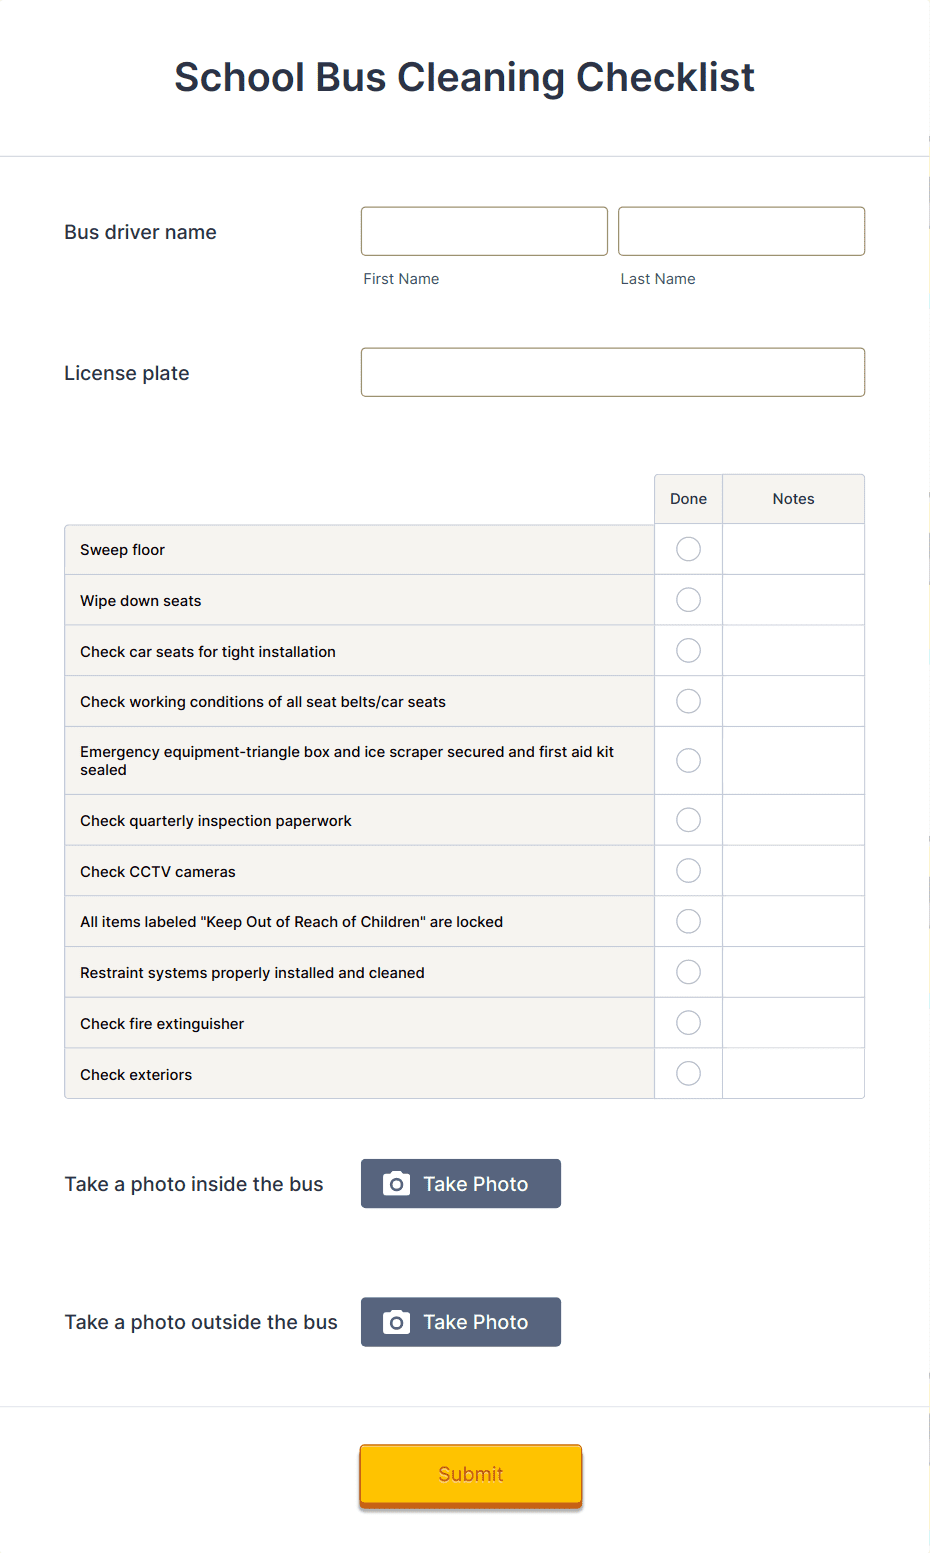Click 'Take Photo' for inside the bus
Screen dimensions: 930x1553
460,1183
